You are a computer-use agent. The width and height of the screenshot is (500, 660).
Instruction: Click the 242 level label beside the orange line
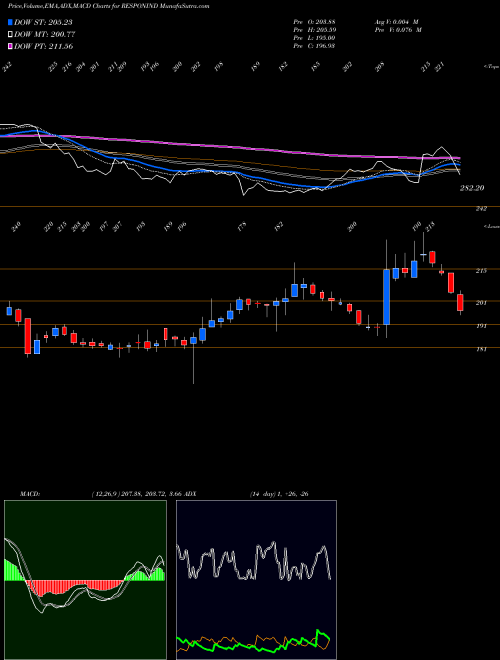coord(481,209)
